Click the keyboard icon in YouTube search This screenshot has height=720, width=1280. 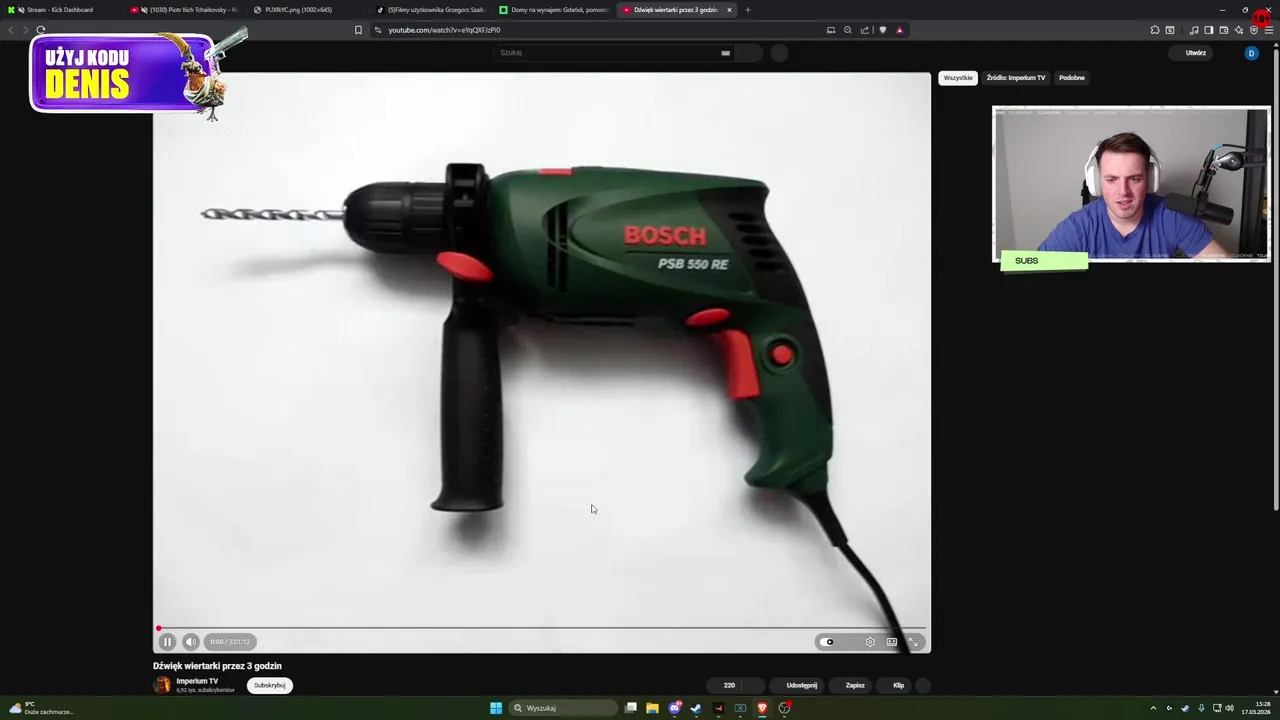point(725,53)
